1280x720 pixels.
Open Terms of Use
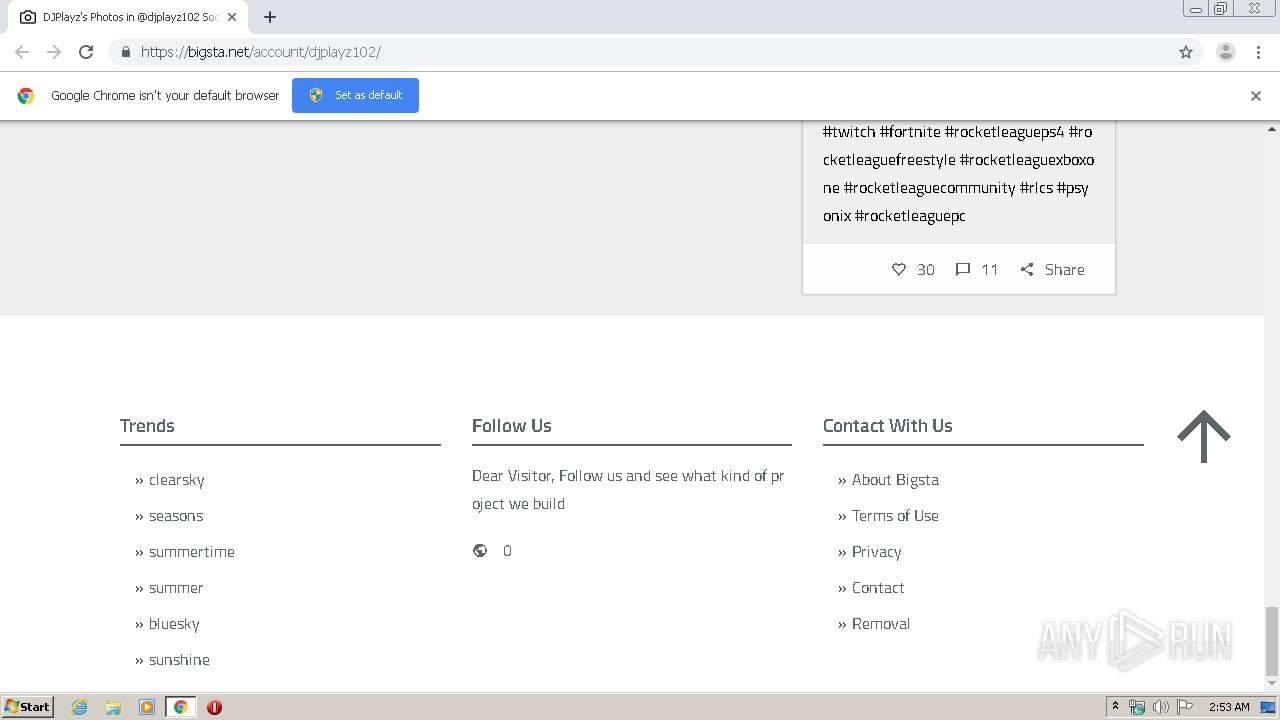(x=895, y=516)
